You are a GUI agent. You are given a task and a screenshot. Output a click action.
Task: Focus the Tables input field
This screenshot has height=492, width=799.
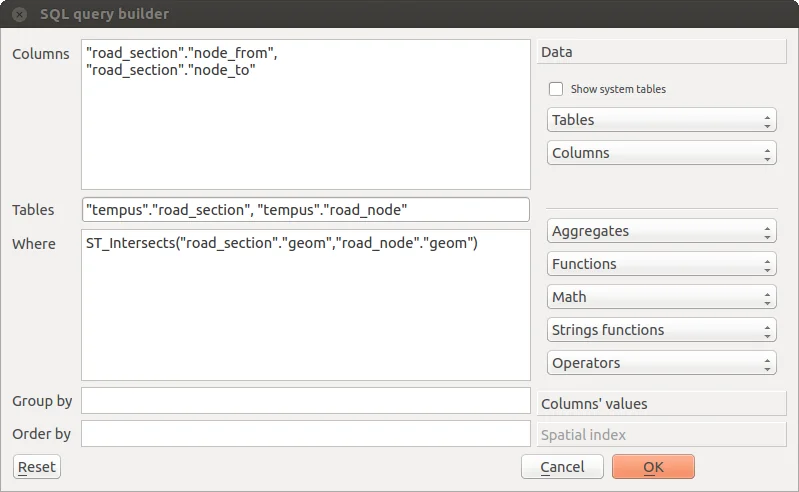click(305, 210)
